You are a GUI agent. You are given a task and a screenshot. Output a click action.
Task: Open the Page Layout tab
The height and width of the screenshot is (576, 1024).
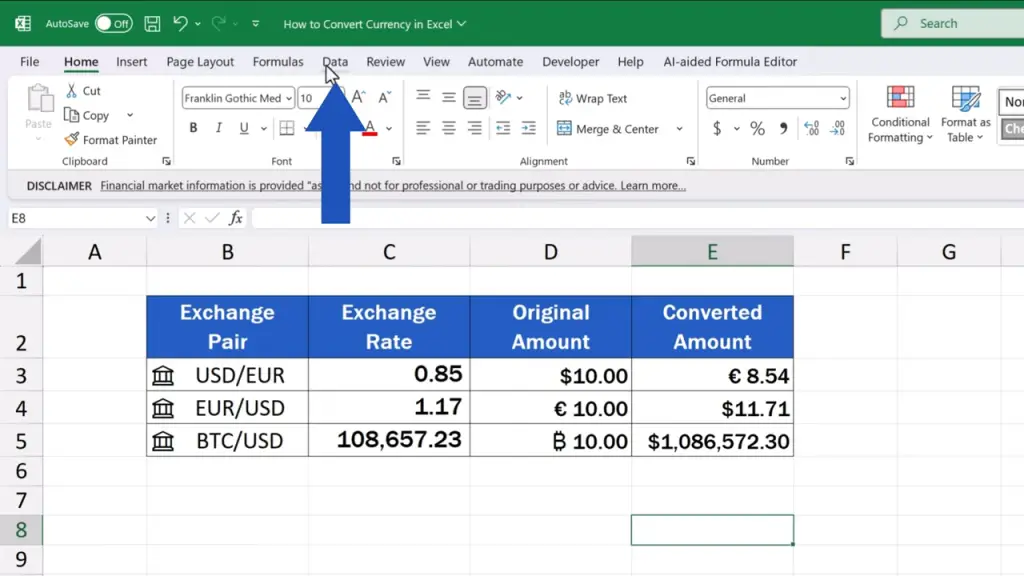coord(200,62)
